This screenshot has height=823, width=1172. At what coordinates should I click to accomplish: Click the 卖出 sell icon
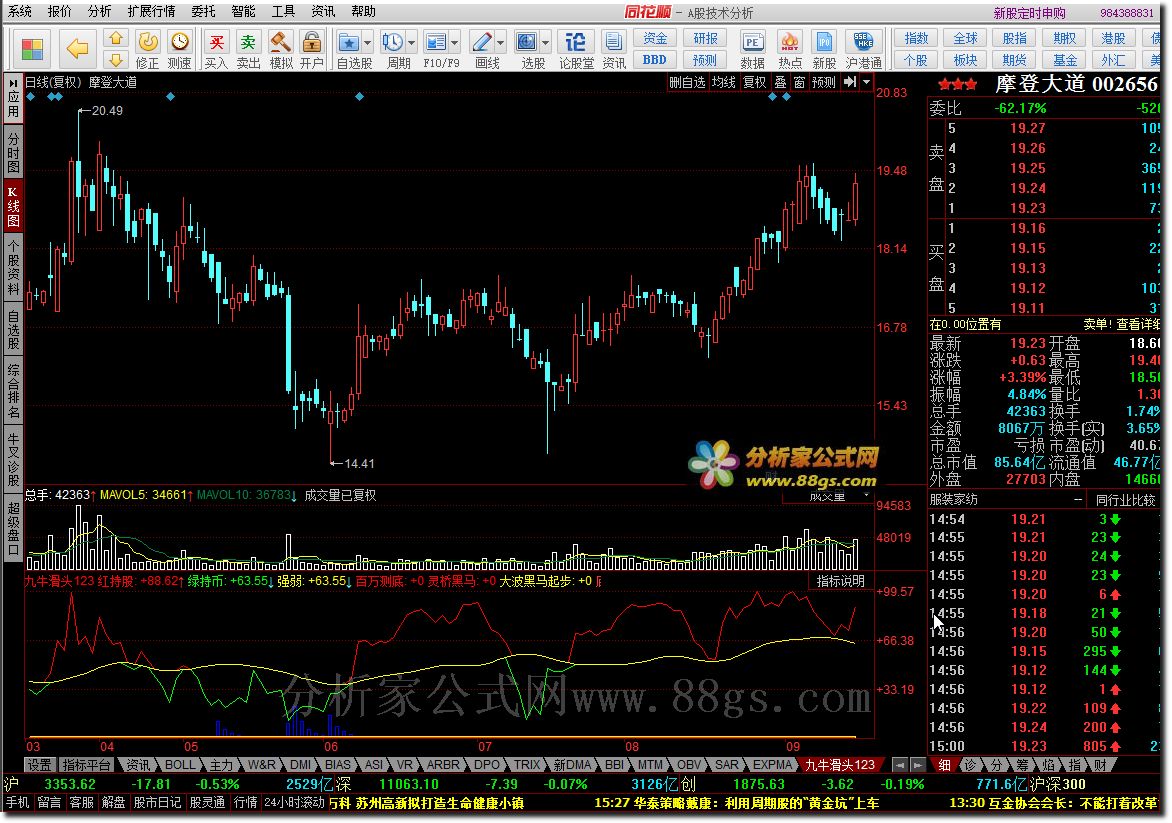click(x=248, y=42)
